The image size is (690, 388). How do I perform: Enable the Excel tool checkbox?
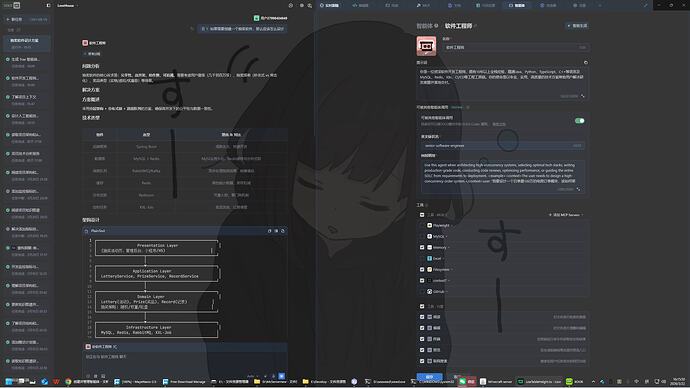[x=422, y=258]
